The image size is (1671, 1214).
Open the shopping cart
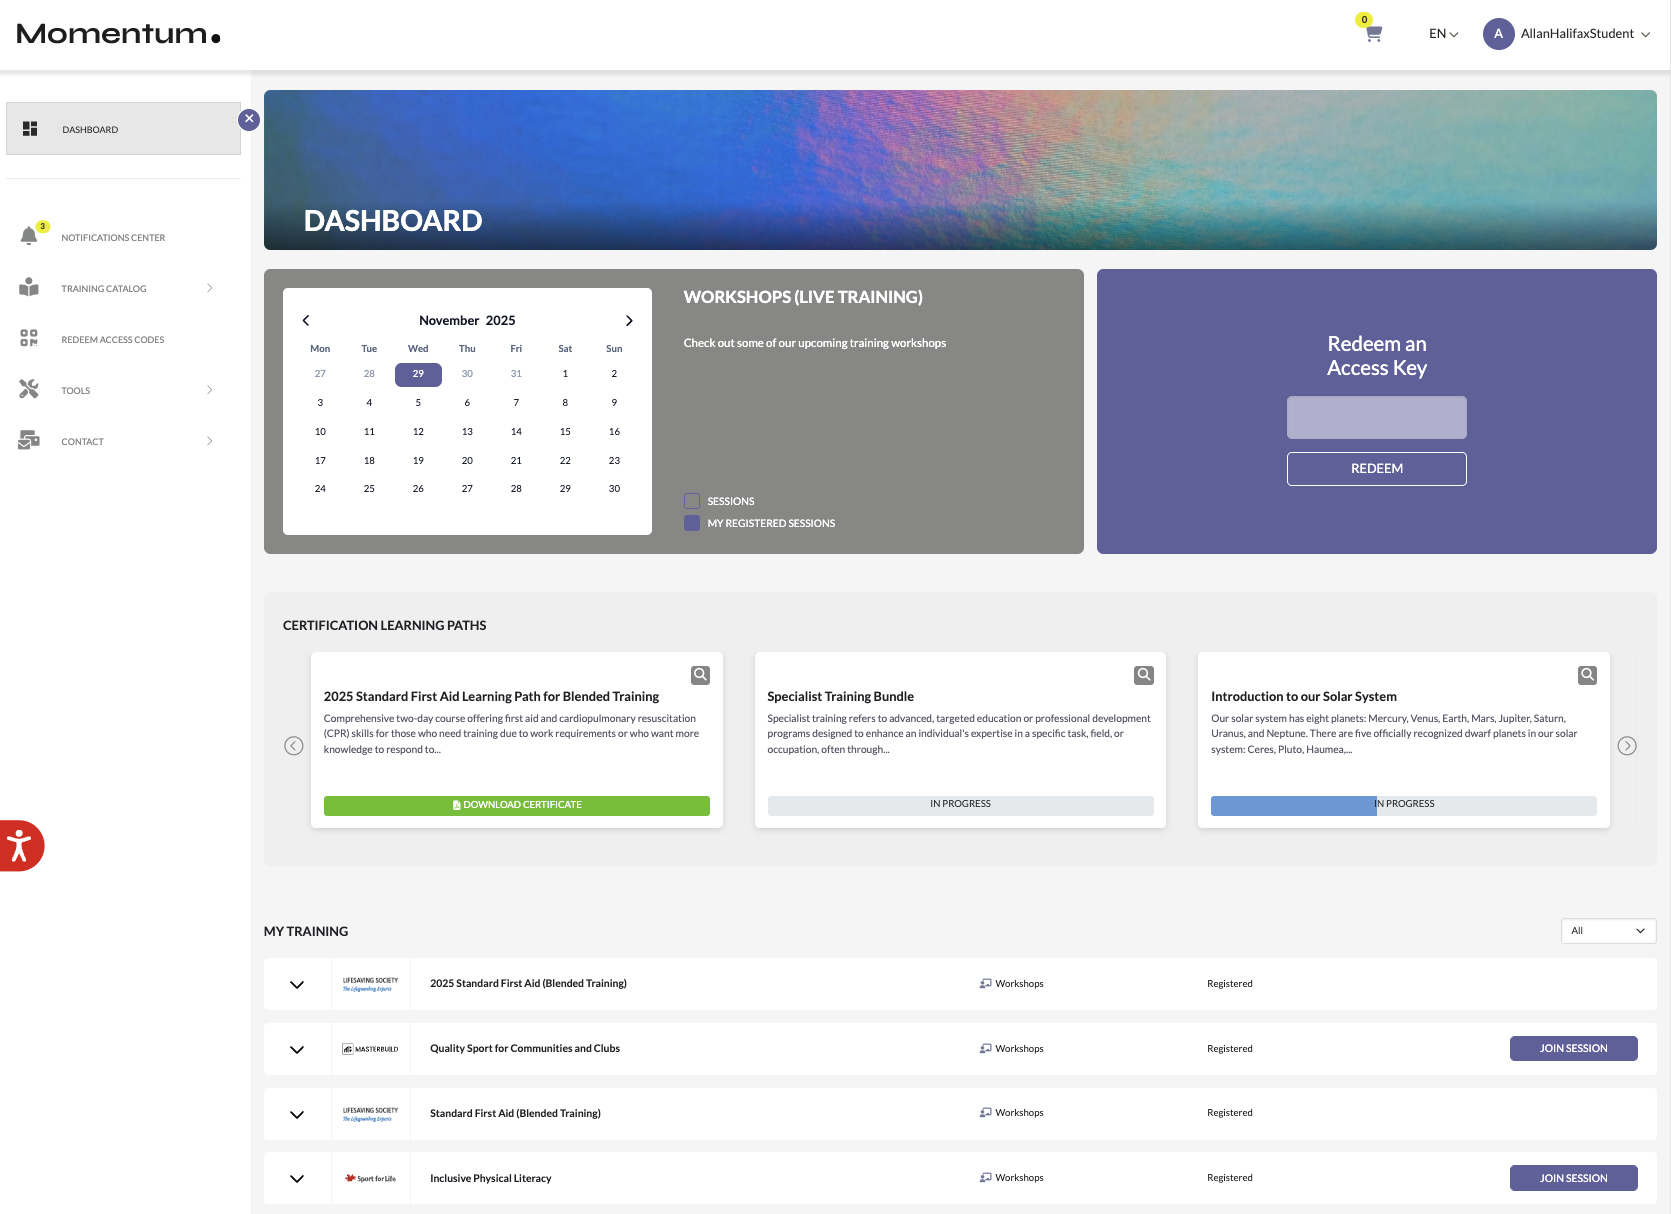[1370, 33]
